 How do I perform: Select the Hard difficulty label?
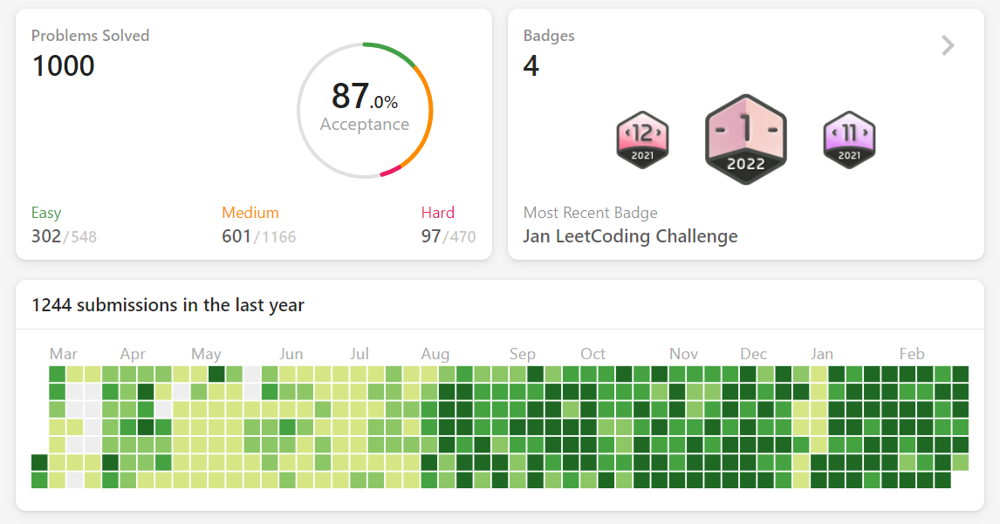[438, 212]
